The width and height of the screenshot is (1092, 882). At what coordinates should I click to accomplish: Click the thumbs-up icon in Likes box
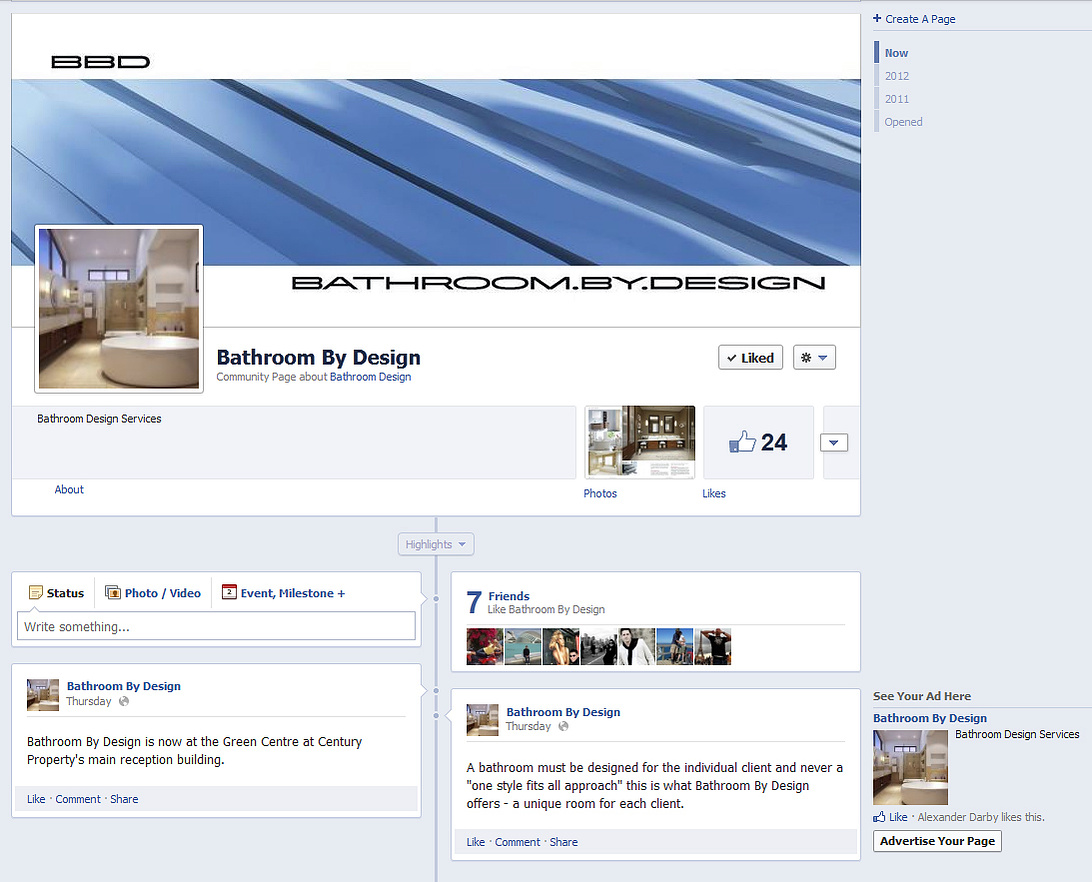742,442
